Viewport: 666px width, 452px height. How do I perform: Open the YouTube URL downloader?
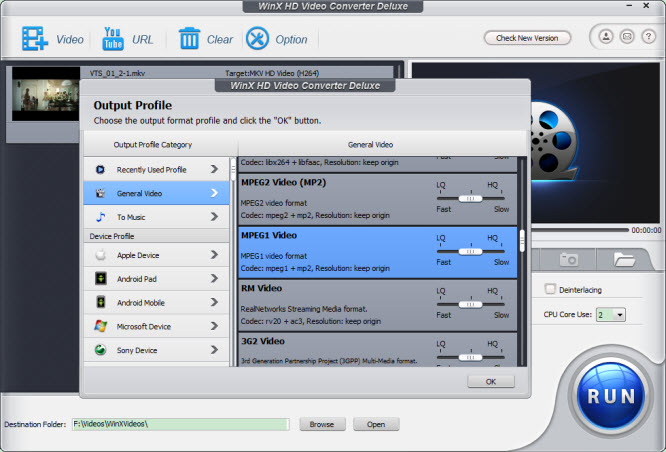coord(110,39)
